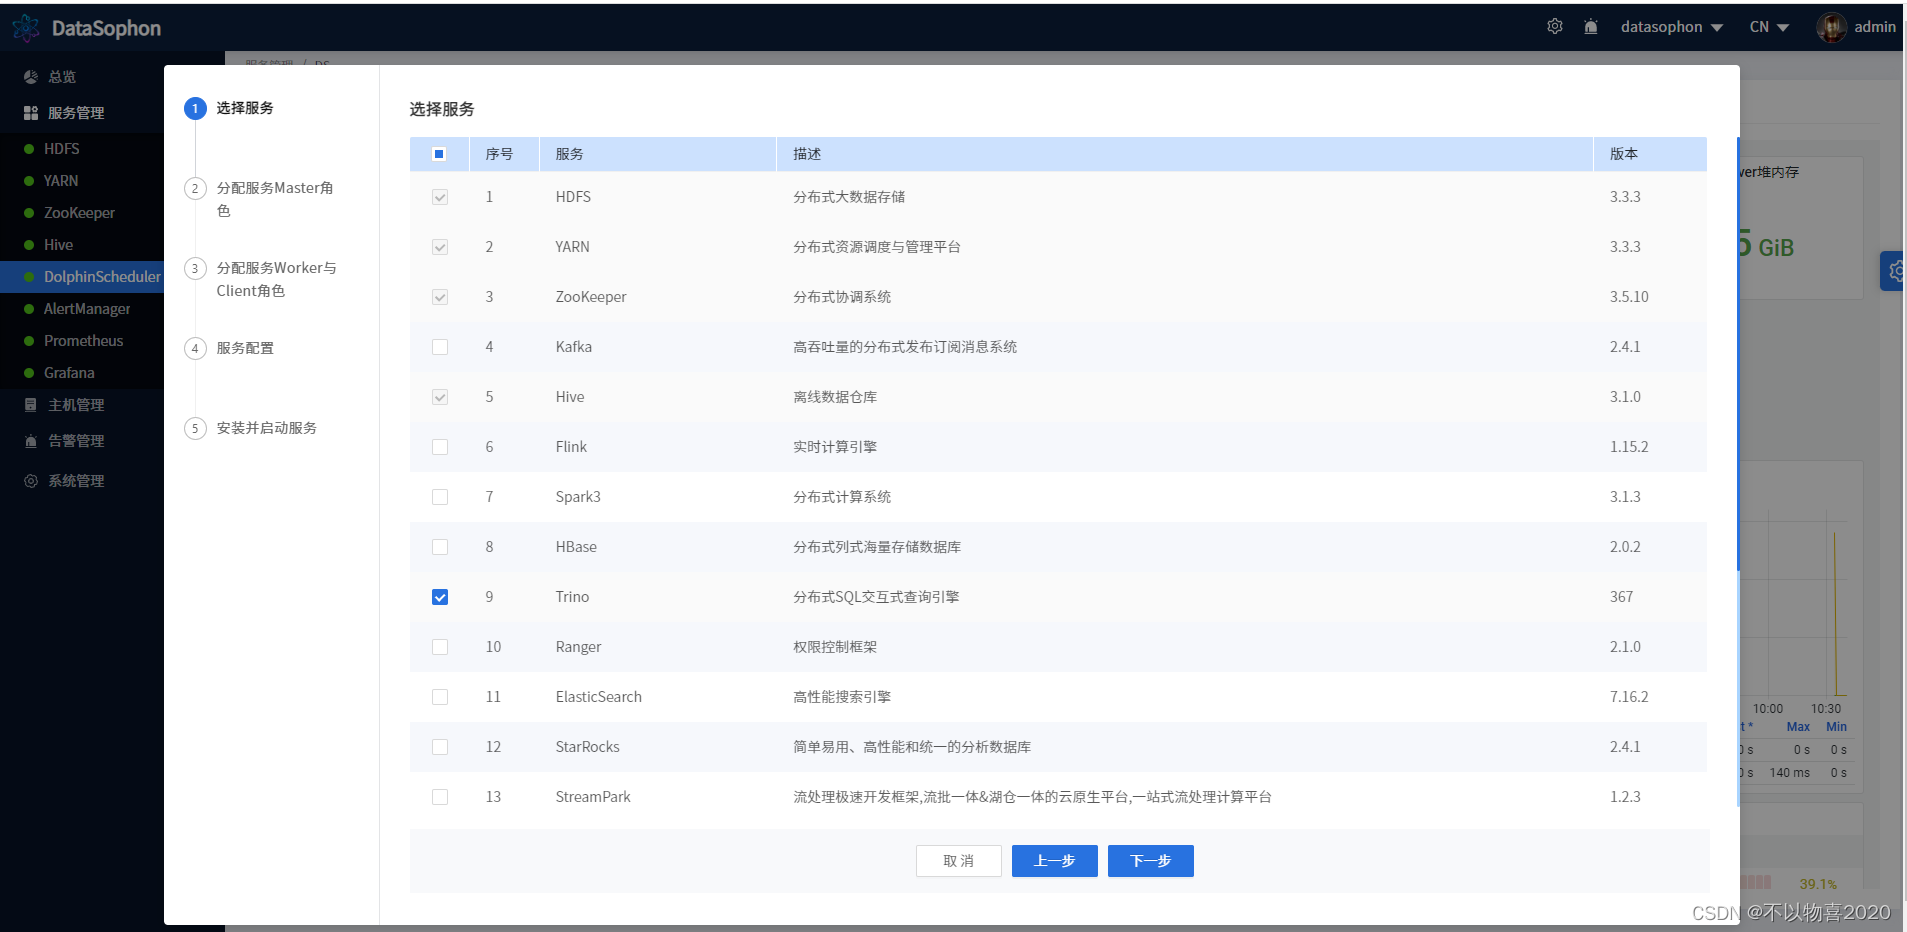Screen dimensions: 1907x932
Task: Click the Spark3 service name
Action: point(578,497)
